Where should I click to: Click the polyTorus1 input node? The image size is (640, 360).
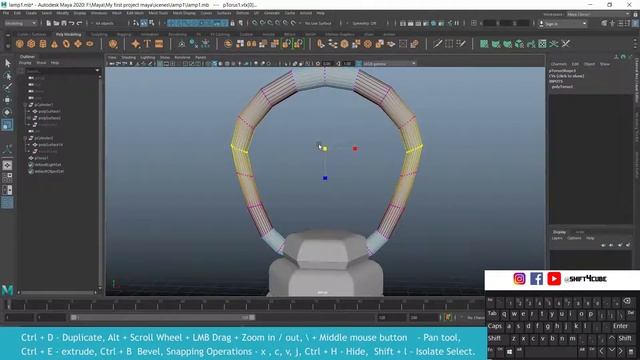pyautogui.click(x=562, y=87)
